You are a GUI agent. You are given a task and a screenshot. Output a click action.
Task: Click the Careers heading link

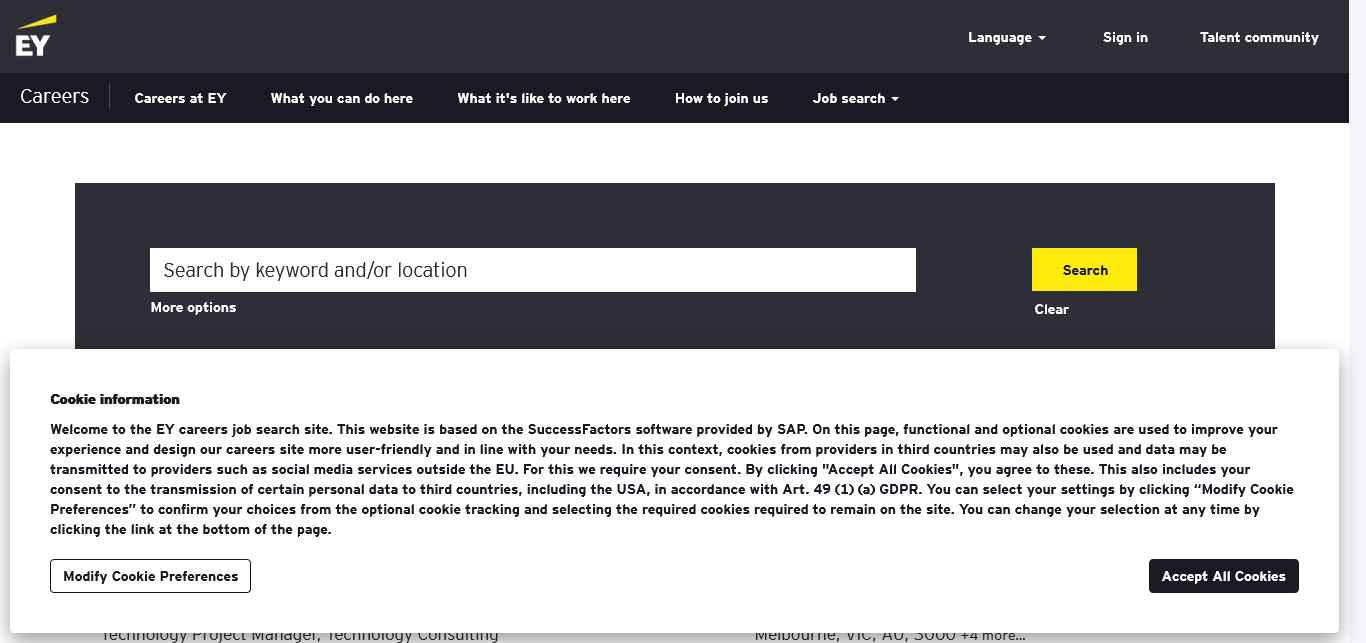point(54,97)
